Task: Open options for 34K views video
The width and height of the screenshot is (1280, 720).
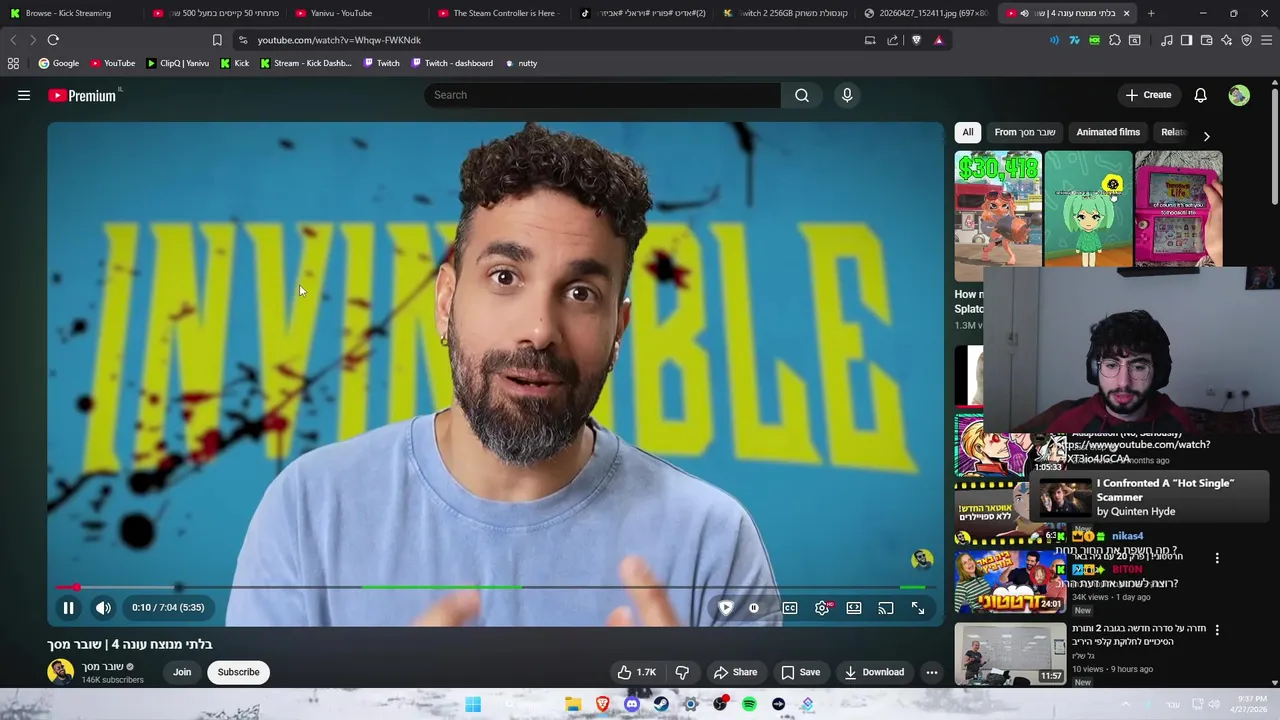Action: [1217, 558]
